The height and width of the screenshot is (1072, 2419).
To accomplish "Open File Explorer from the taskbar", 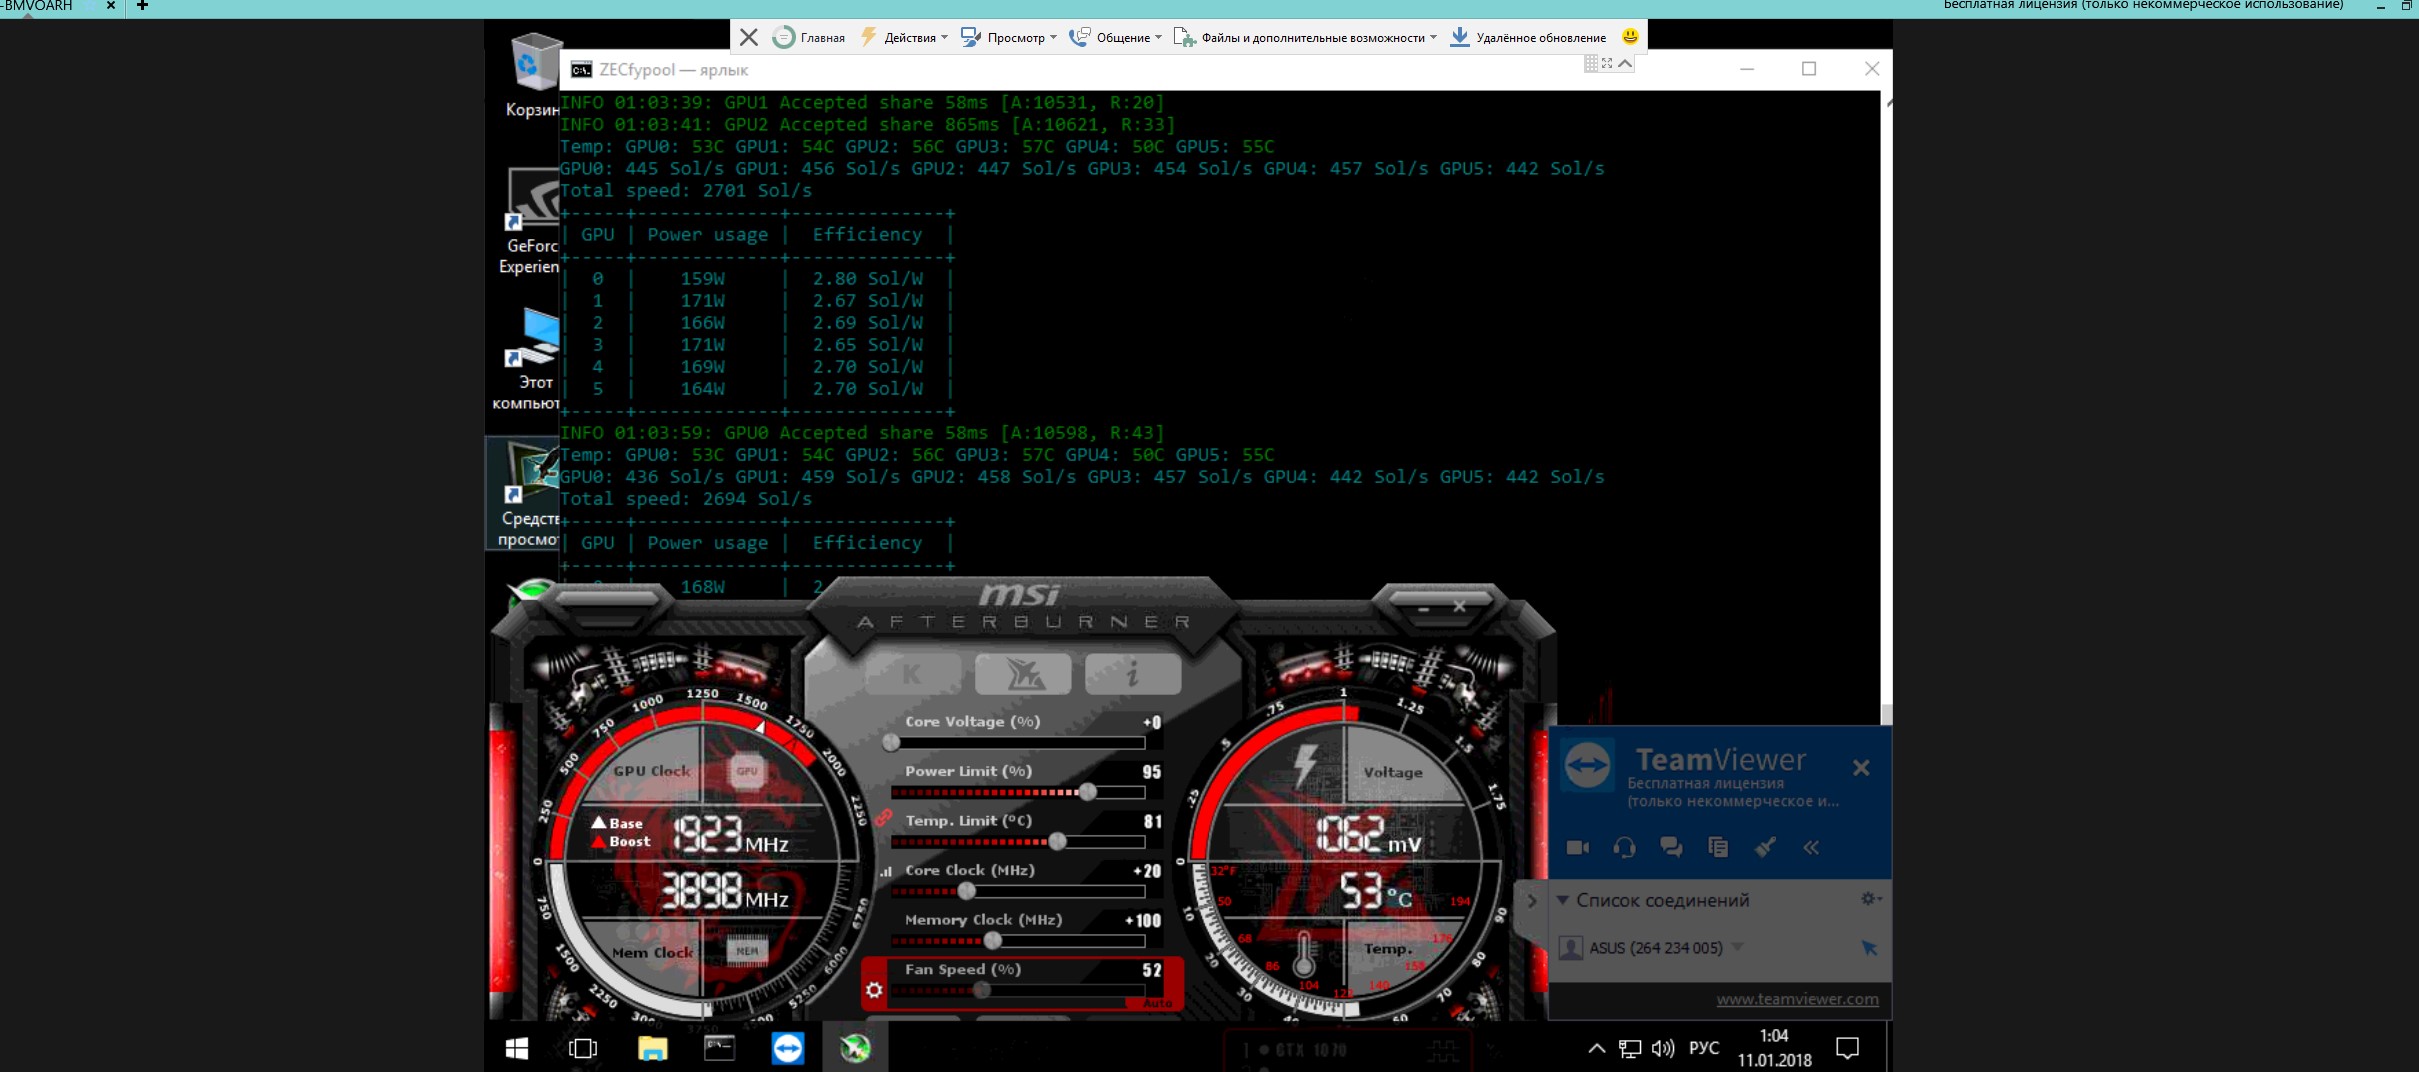I will 652,1048.
